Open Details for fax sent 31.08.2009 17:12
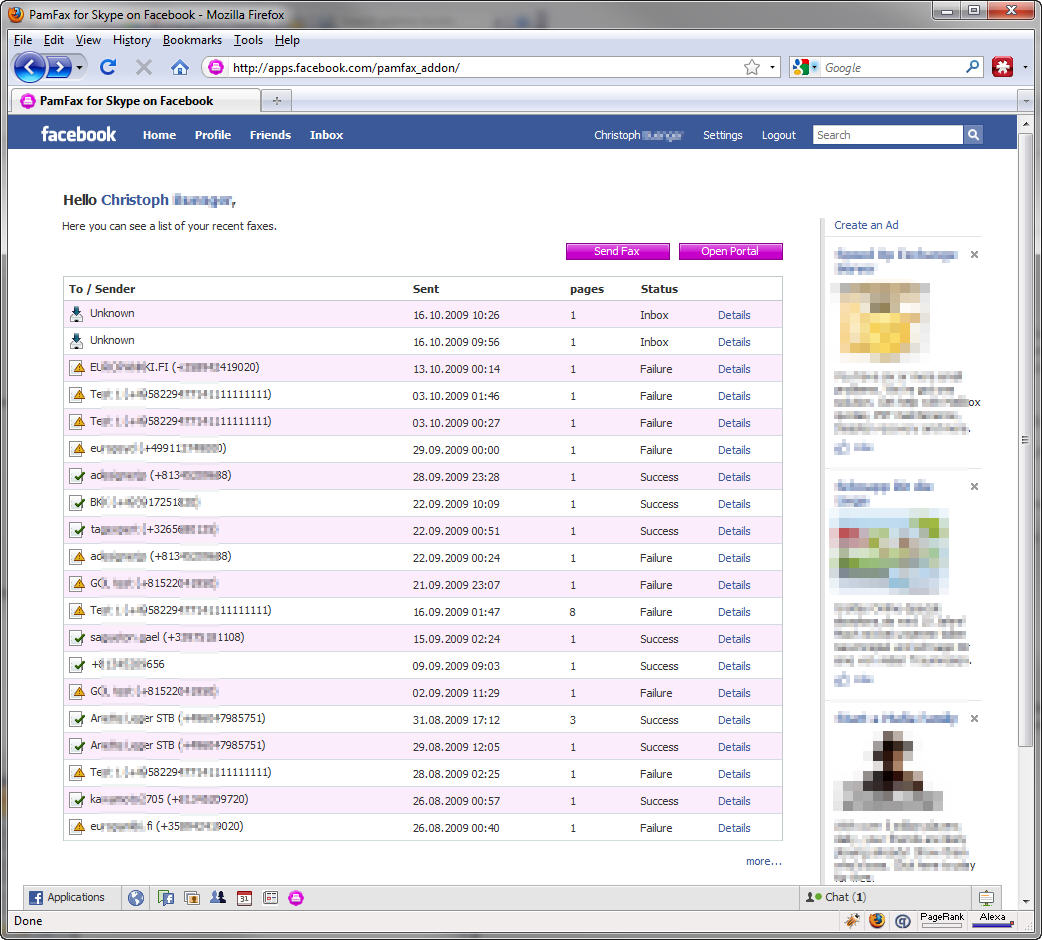Image resolution: width=1042 pixels, height=940 pixels. [x=734, y=719]
